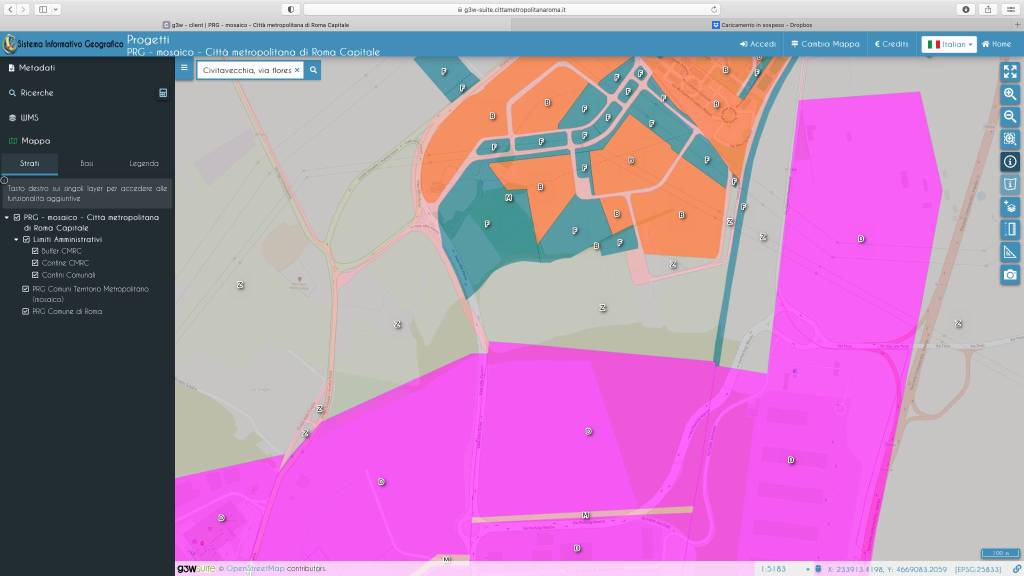Click the Cambia Mappa button
The height and width of the screenshot is (576, 1024).
[x=824, y=44]
